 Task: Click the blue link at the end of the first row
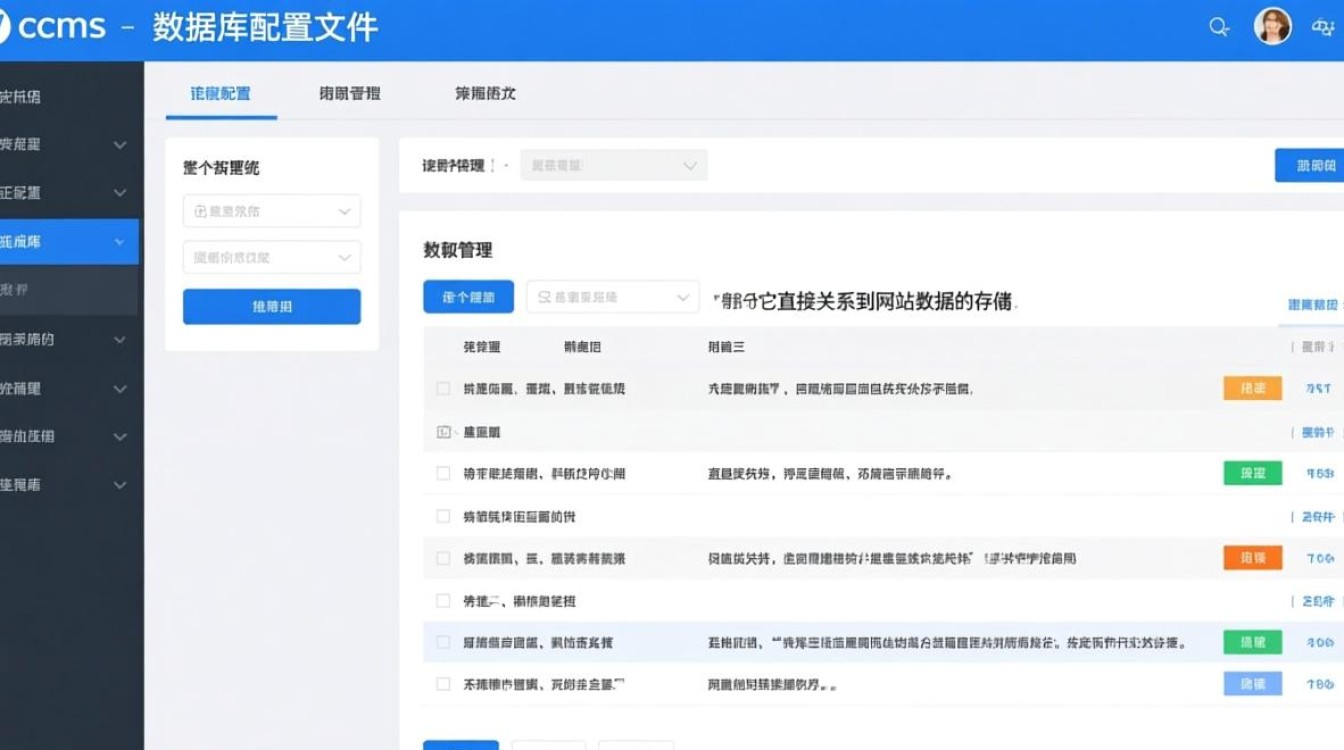1317,388
